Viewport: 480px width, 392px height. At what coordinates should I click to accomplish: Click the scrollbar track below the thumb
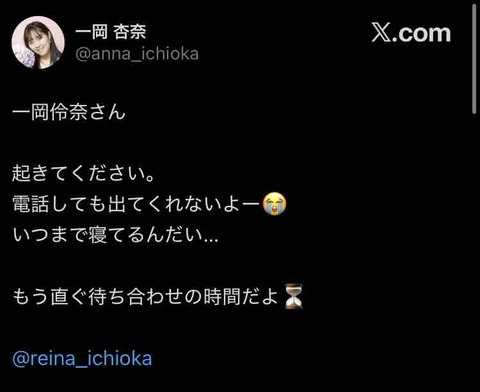[474, 253]
